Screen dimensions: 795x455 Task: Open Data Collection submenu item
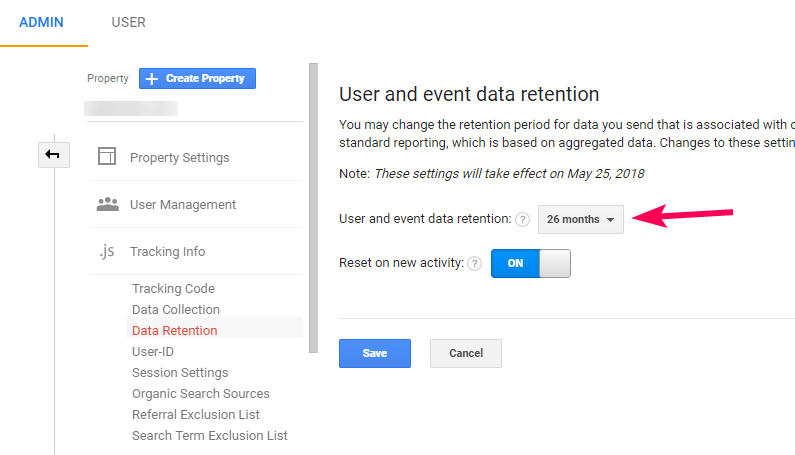point(176,309)
